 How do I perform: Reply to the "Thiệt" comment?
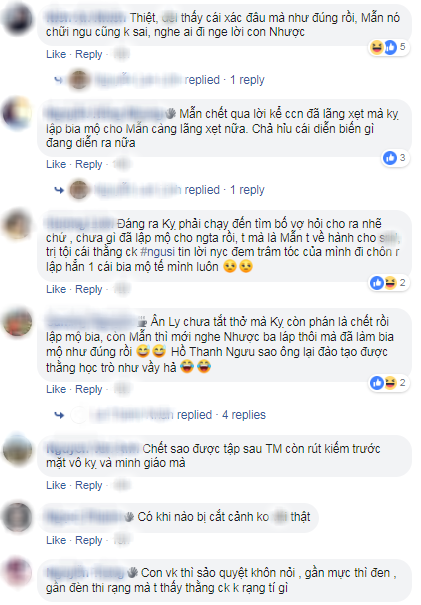(88, 54)
